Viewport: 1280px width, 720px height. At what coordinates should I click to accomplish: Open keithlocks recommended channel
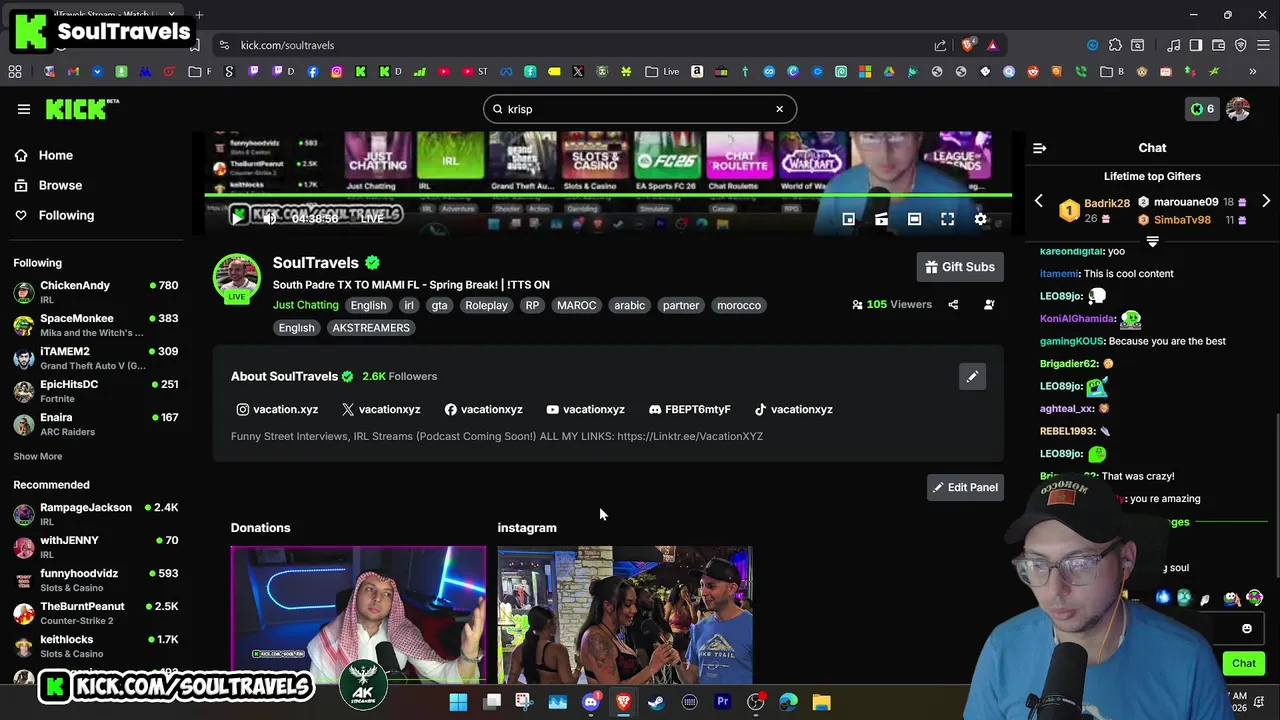95,646
